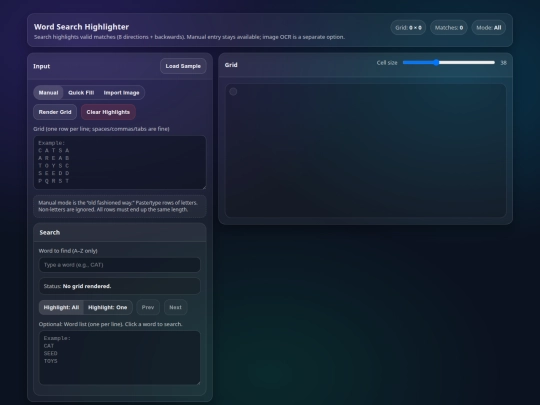The height and width of the screenshot is (405, 540).
Task: Click the Word Search Highlighter title
Action: point(81,27)
